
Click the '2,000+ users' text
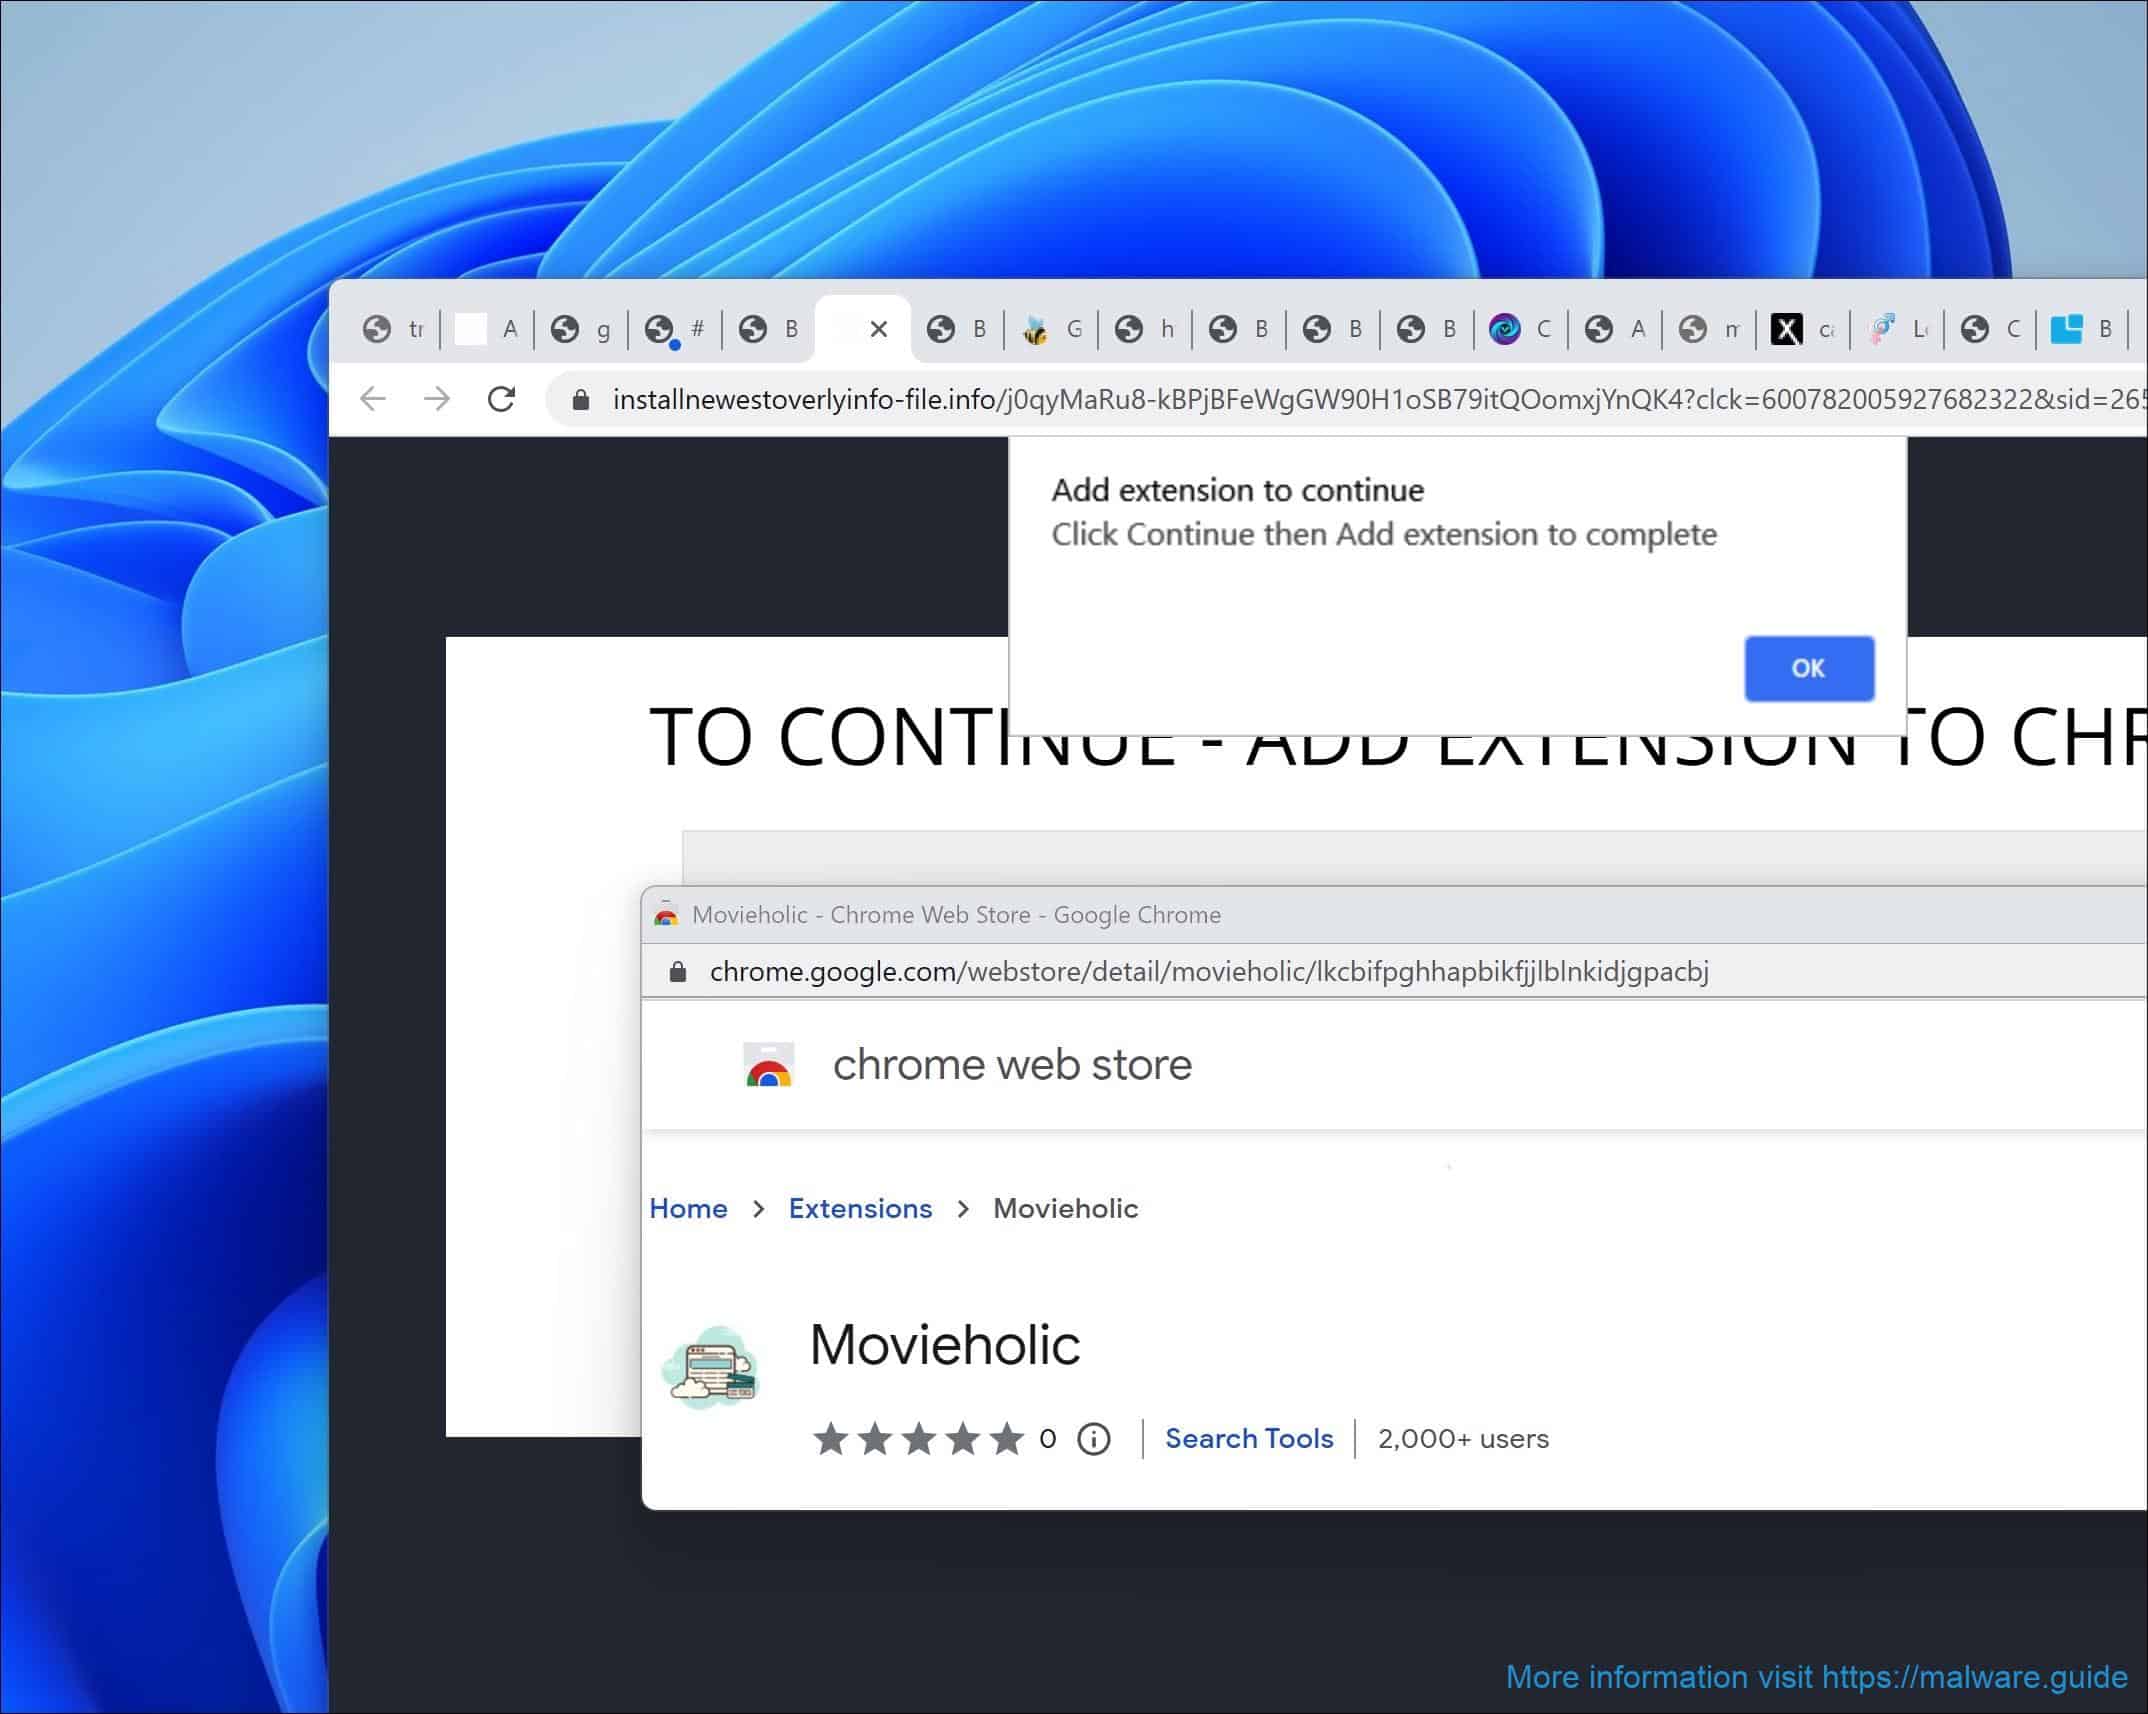tap(1463, 1438)
